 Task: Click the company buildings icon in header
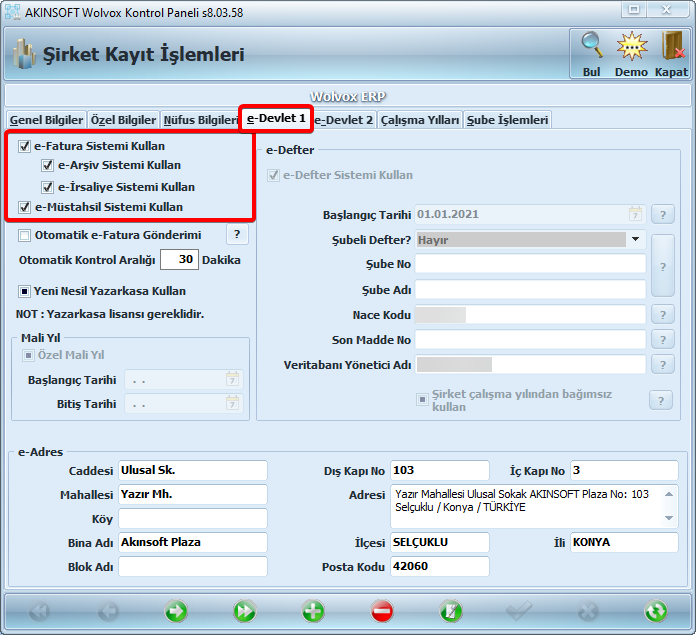(24, 54)
